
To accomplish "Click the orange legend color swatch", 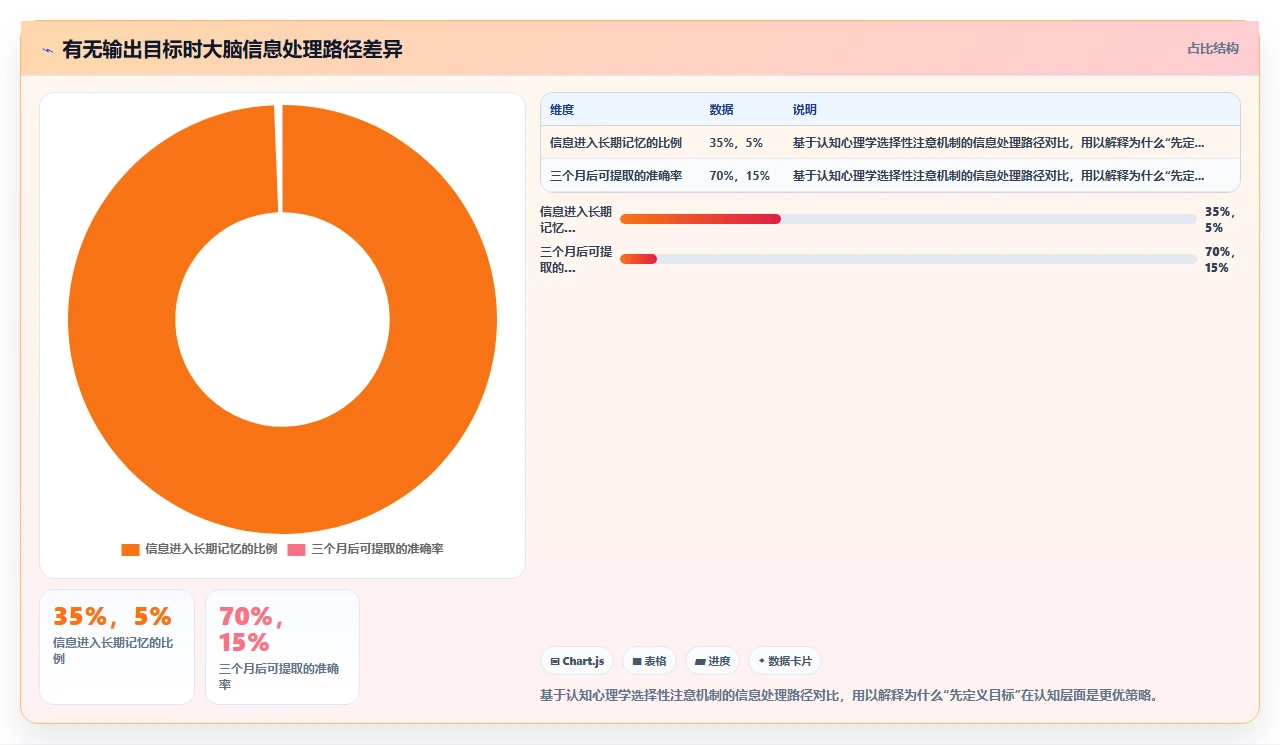I will tap(130, 550).
